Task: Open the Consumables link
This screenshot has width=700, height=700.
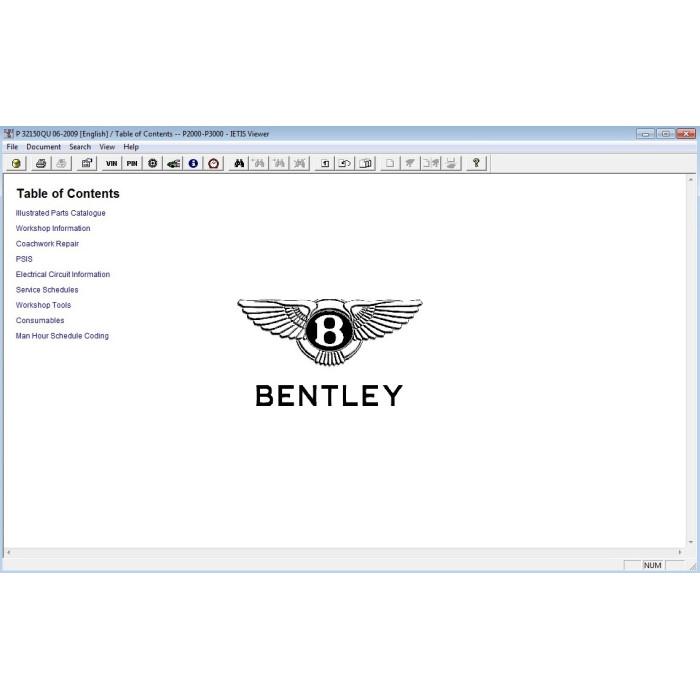Action: pyautogui.click(x=40, y=321)
